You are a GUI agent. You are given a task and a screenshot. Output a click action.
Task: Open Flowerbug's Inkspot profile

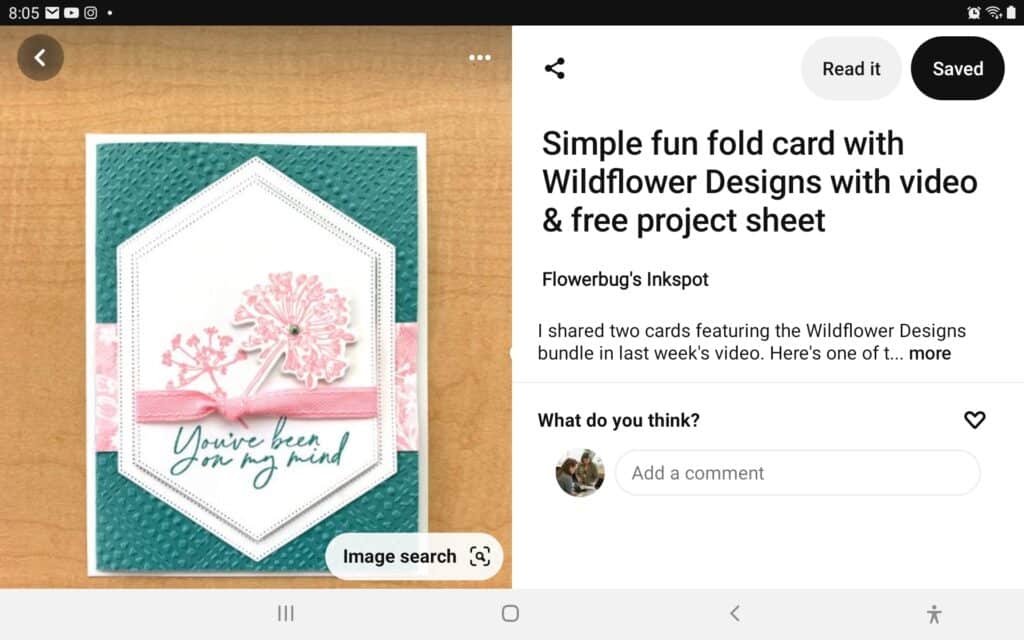tap(625, 280)
